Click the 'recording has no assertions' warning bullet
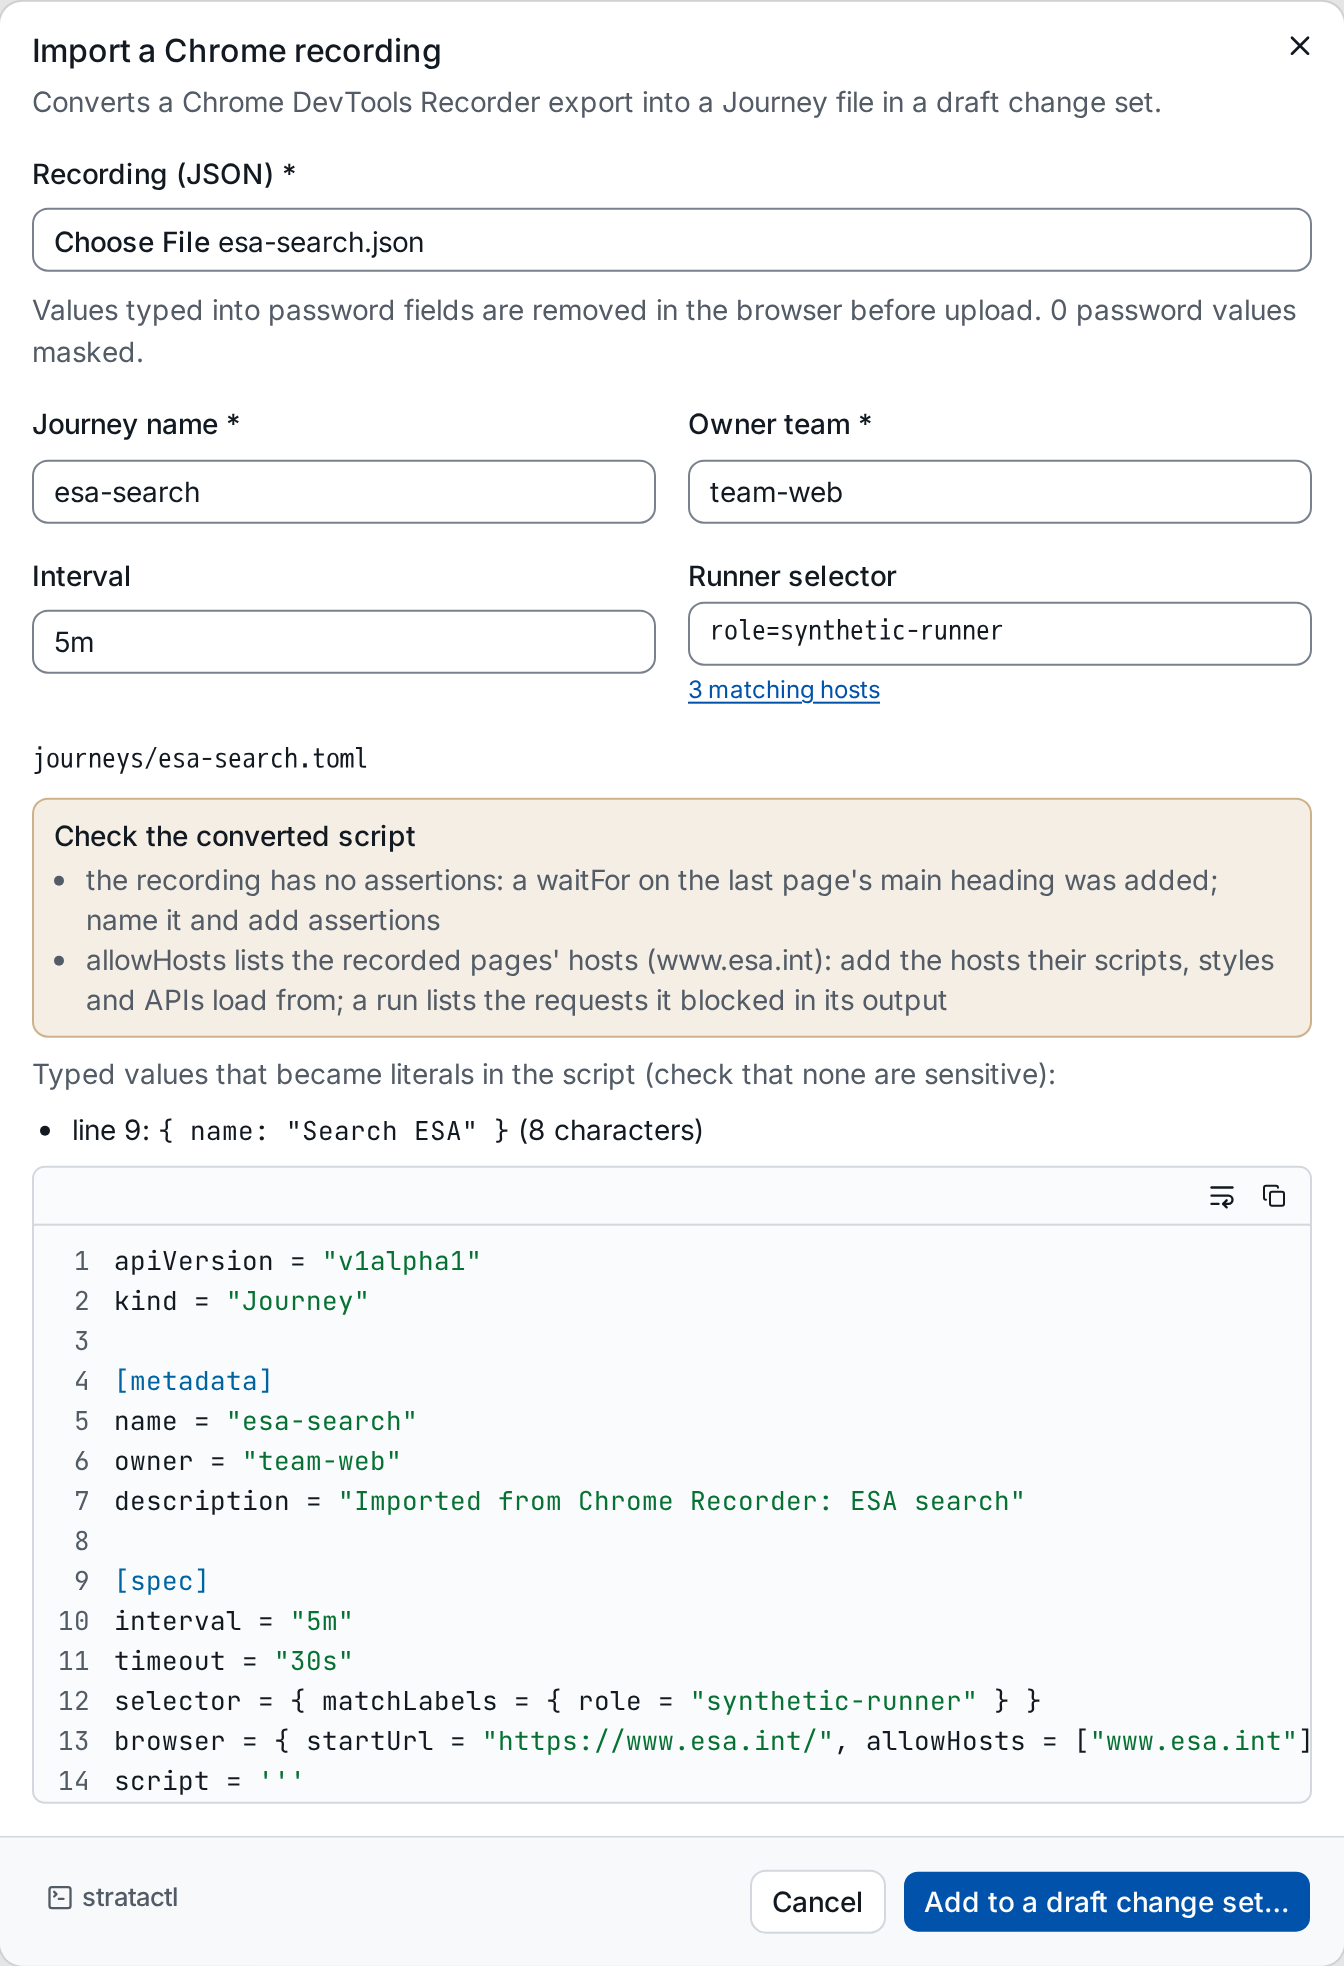This screenshot has width=1344, height=1966. click(651, 900)
